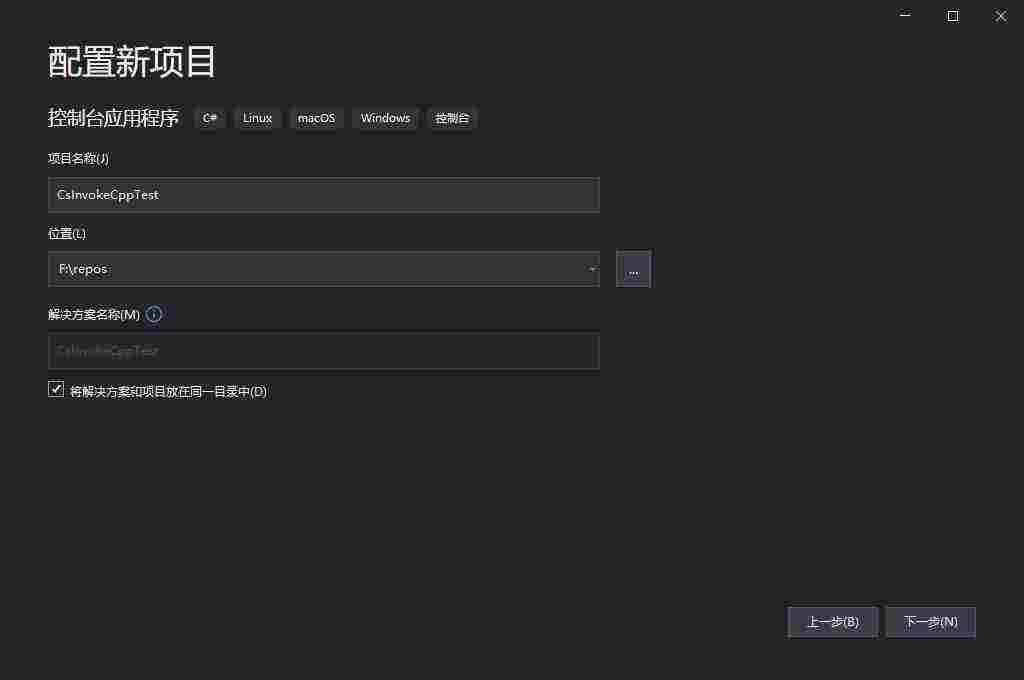The image size is (1024, 680).
Task: Click the 解决方案名称(M) label
Action: (94, 314)
